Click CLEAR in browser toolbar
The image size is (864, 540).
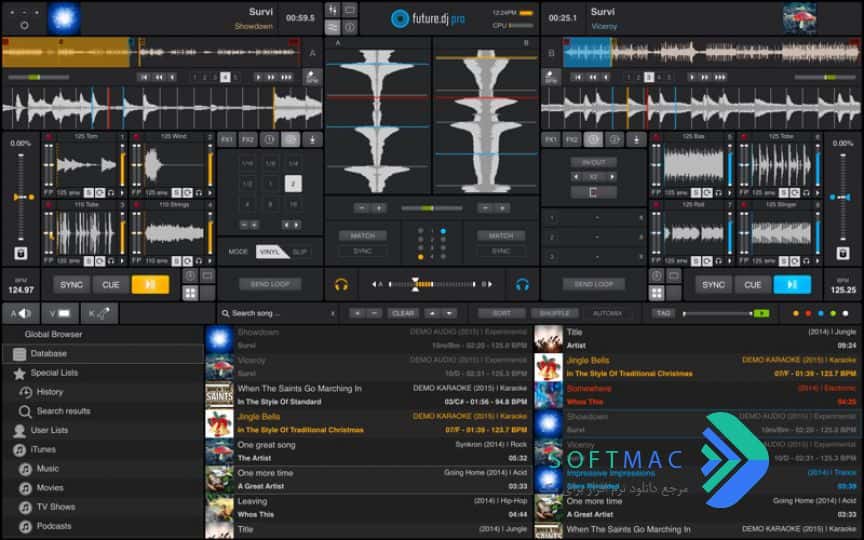point(403,314)
